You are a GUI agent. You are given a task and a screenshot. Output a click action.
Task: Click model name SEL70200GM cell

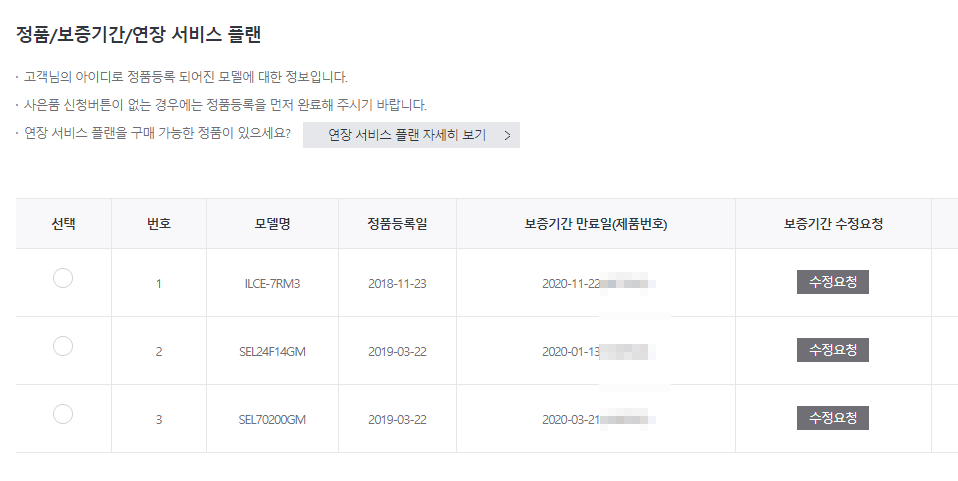tap(272, 420)
